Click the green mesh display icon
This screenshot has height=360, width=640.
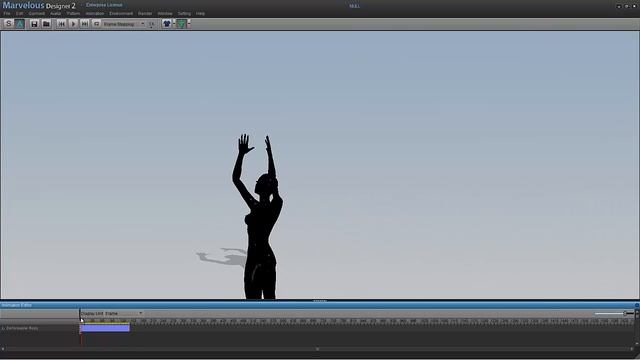(182, 24)
